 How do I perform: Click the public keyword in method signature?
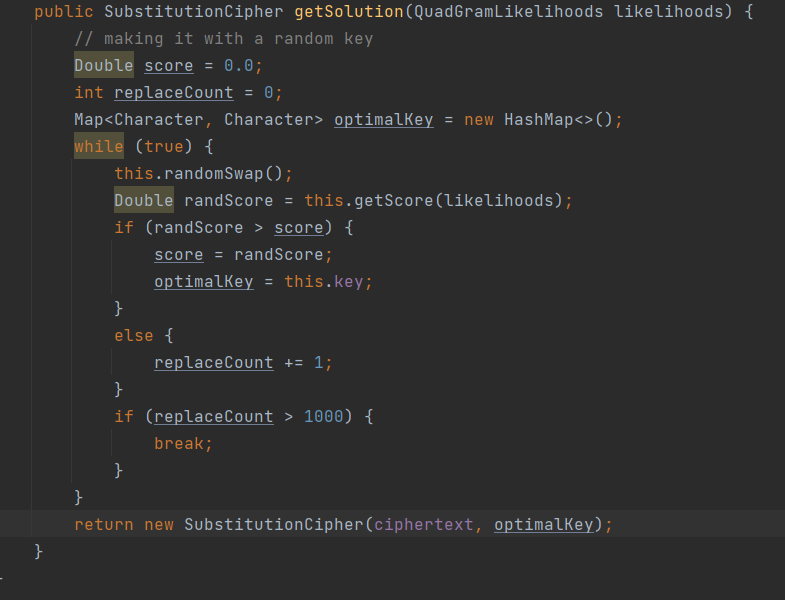tap(64, 12)
